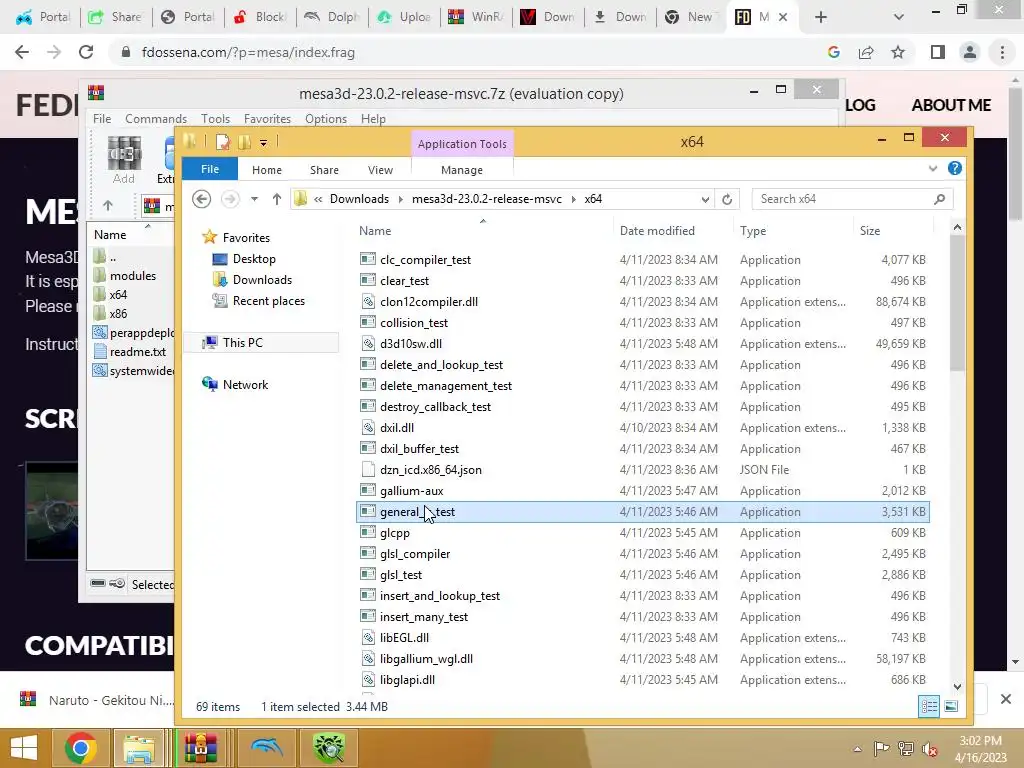
Task: Click ABOUT ME link on website
Action: [x=951, y=105]
